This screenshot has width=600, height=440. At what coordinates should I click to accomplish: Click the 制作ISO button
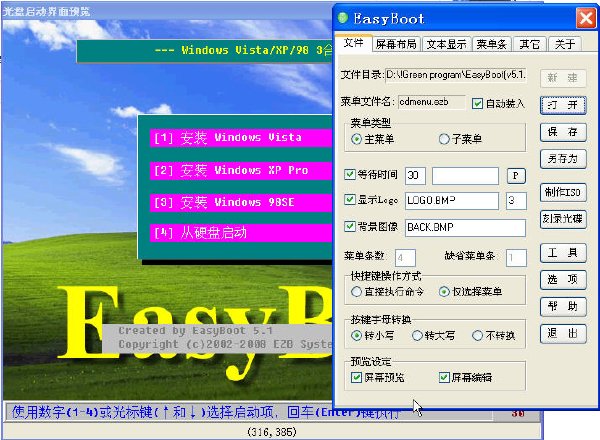tap(563, 192)
